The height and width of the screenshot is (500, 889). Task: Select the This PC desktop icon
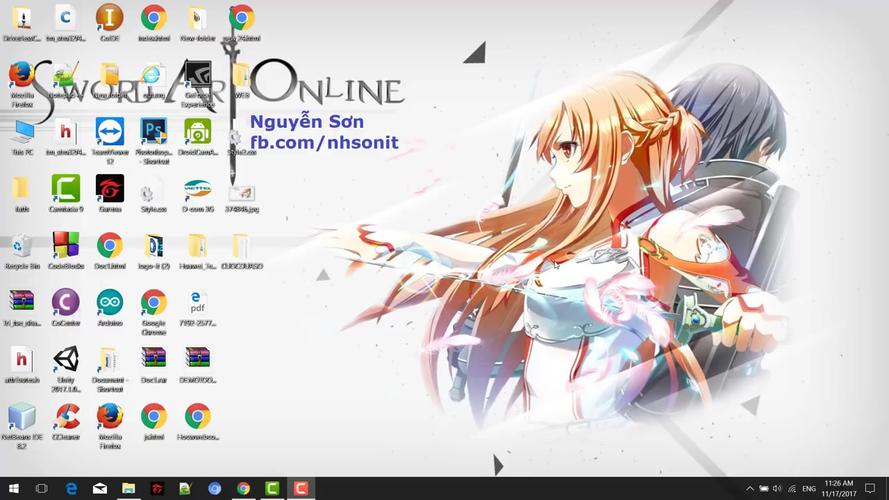22,132
